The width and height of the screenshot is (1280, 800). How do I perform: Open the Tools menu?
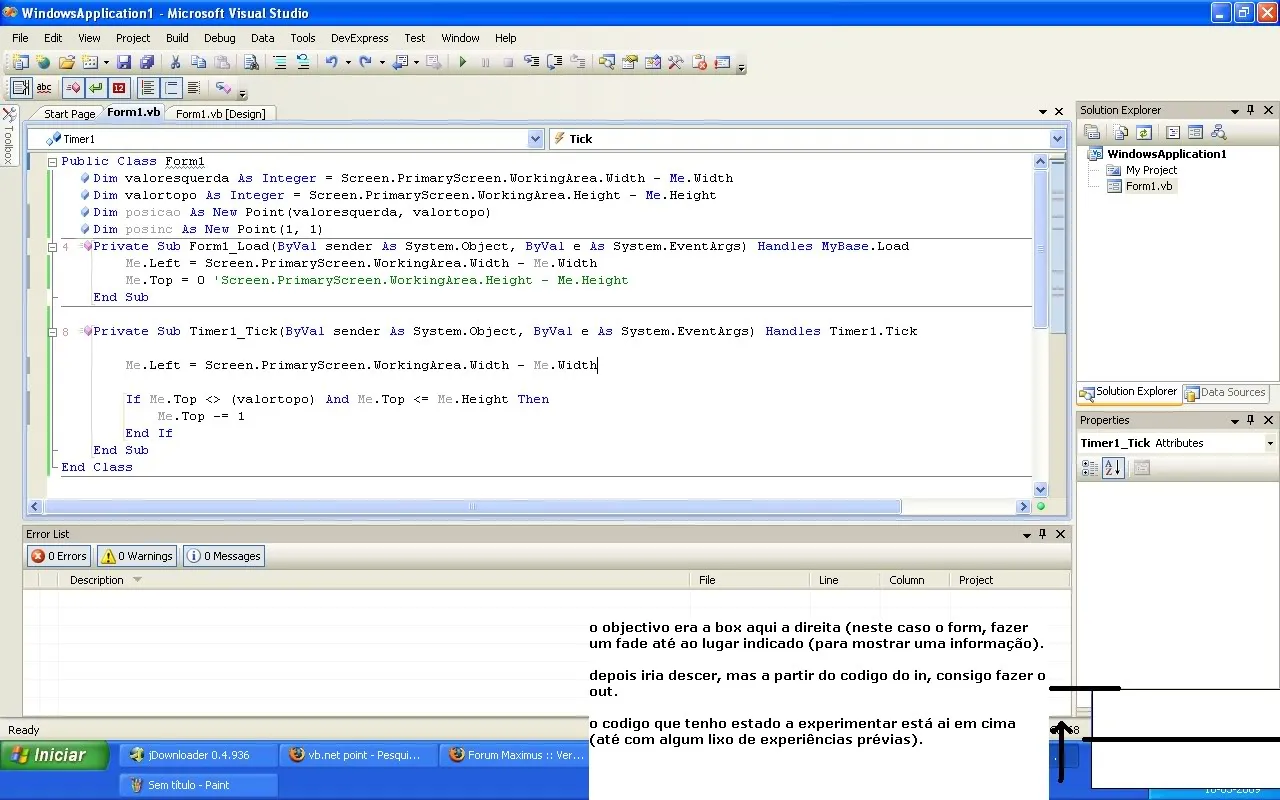point(303,38)
